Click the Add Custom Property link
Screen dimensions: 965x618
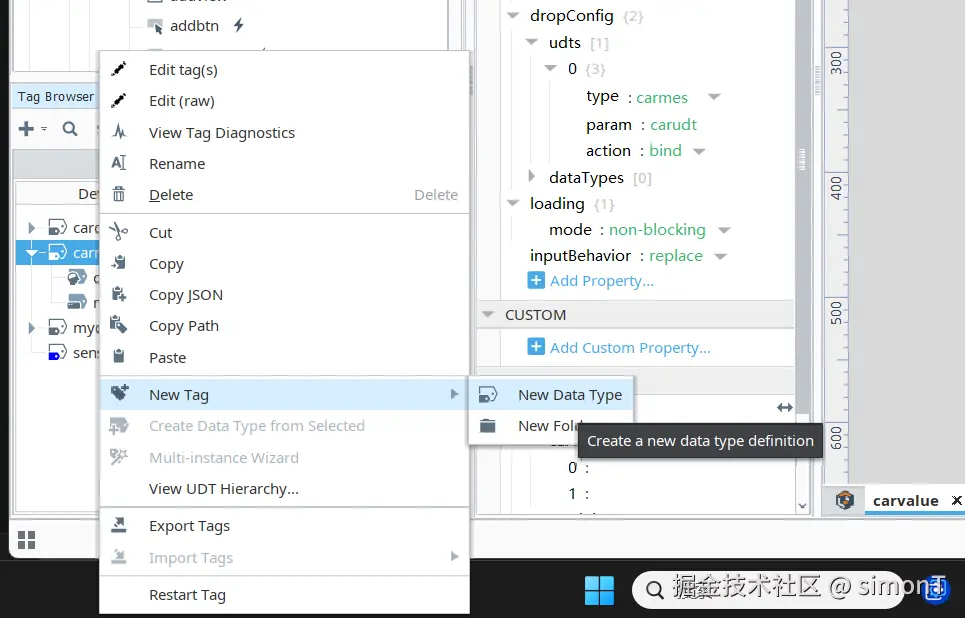(629, 348)
